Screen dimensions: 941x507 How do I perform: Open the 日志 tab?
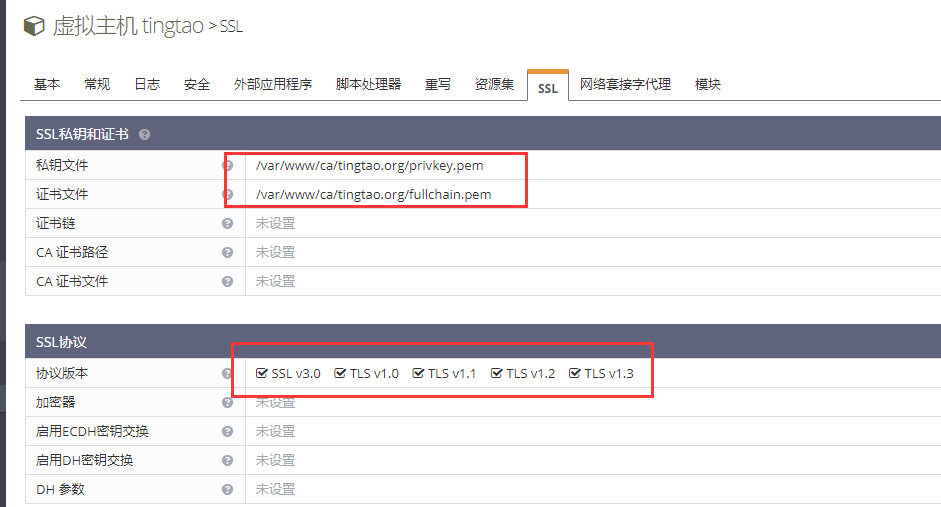[147, 85]
